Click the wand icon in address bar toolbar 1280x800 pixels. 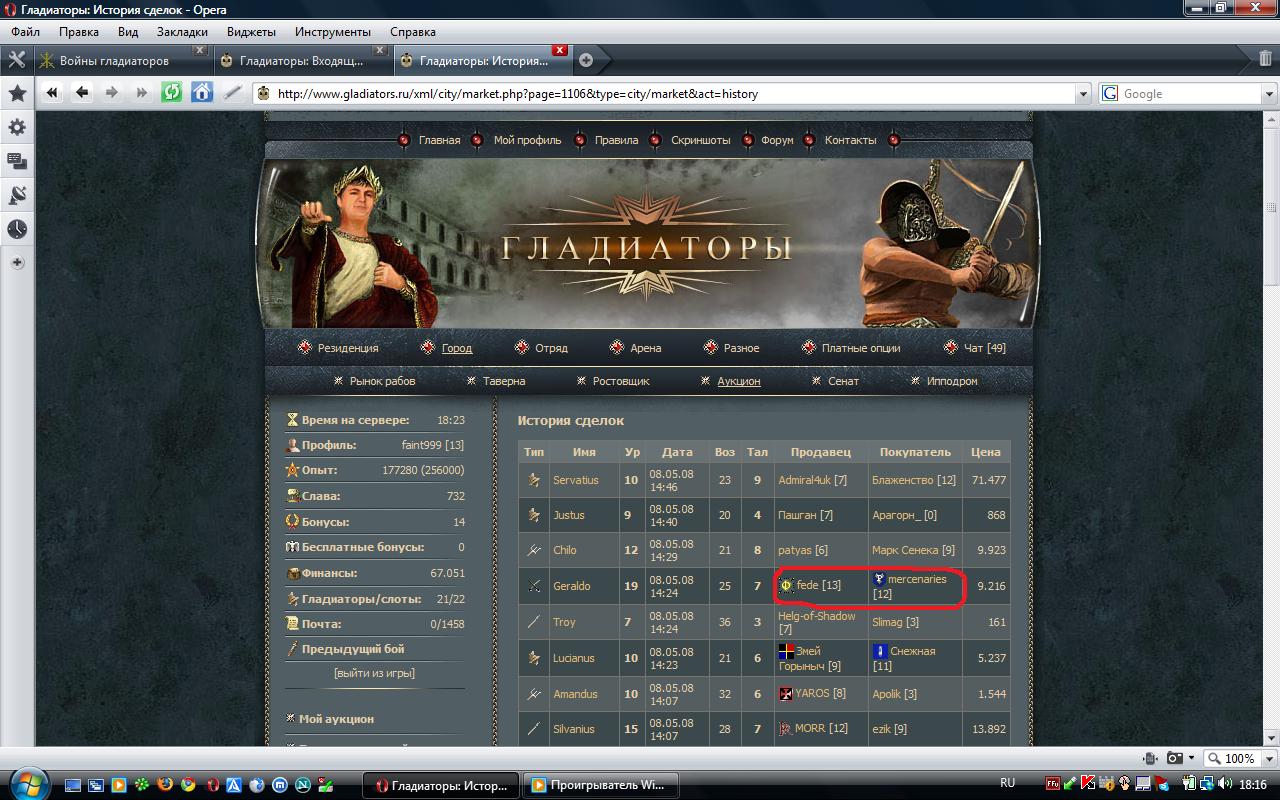tap(232, 93)
